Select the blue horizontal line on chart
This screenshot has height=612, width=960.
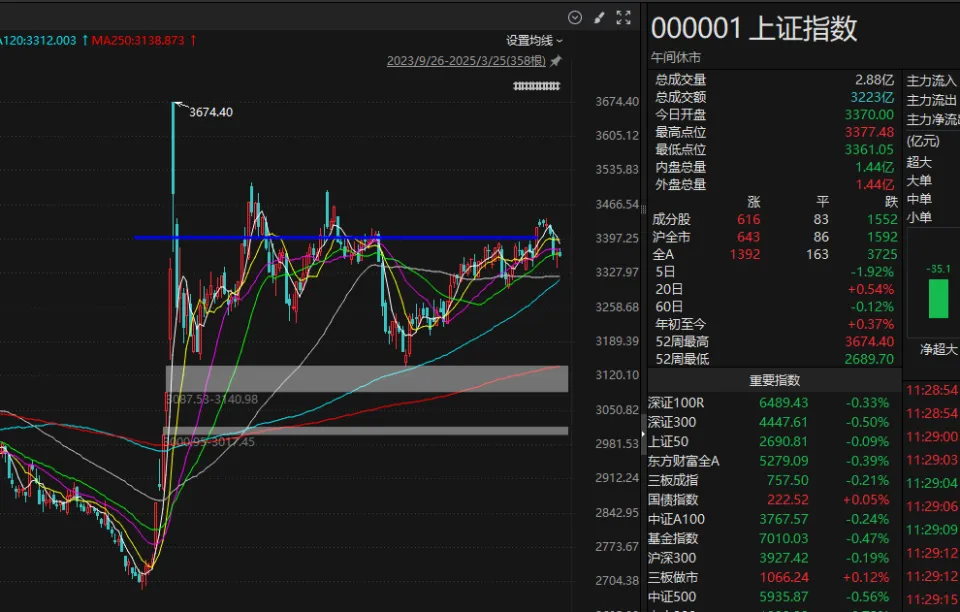pyautogui.click(x=300, y=238)
